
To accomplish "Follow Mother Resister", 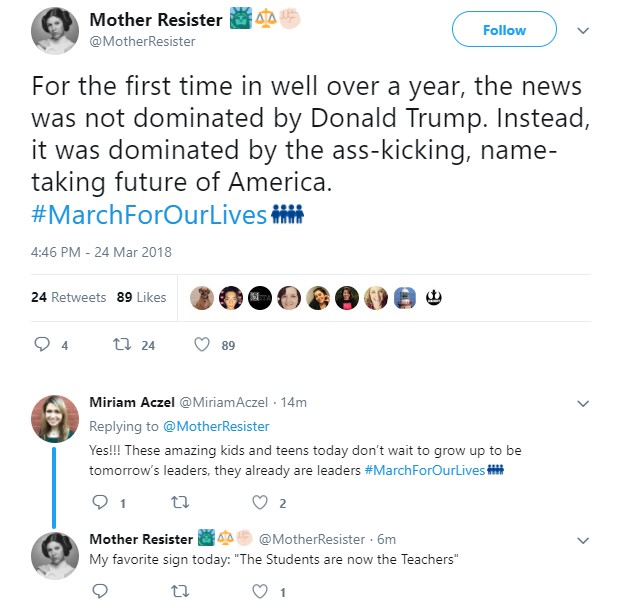I will (x=504, y=30).
